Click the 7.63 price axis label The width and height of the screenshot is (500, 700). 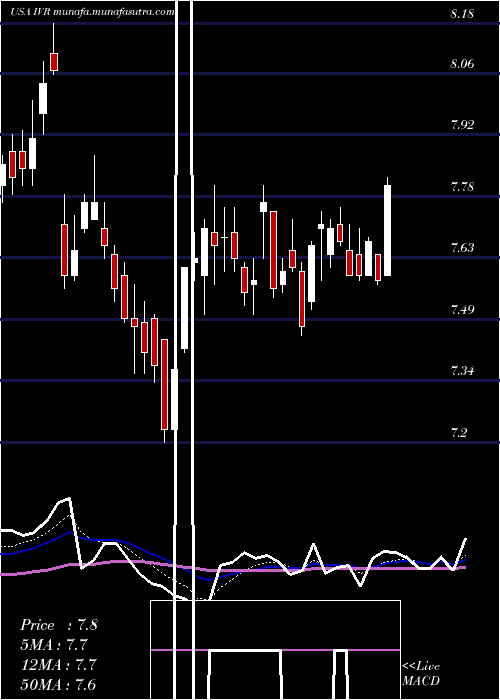tap(462, 248)
